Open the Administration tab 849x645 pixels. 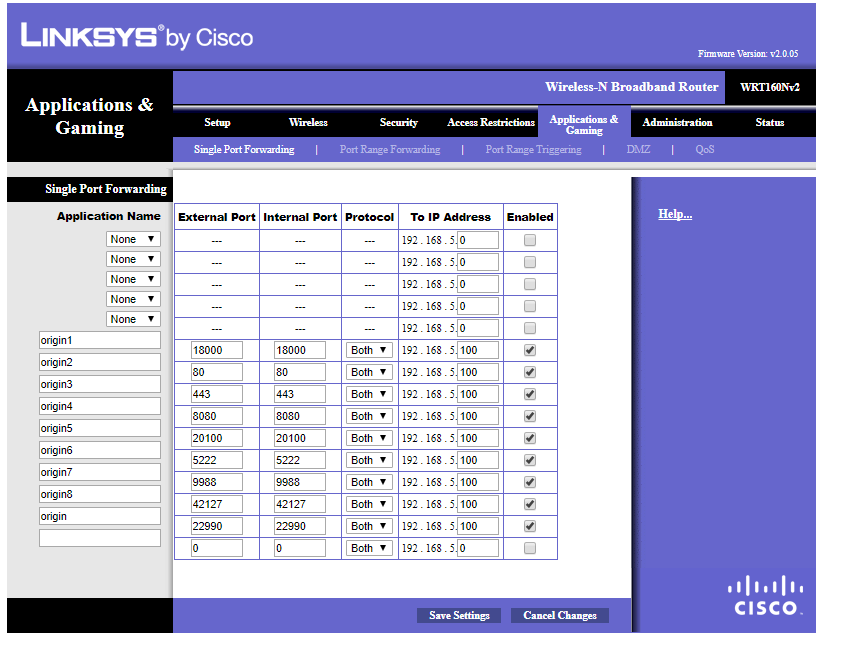tap(677, 122)
